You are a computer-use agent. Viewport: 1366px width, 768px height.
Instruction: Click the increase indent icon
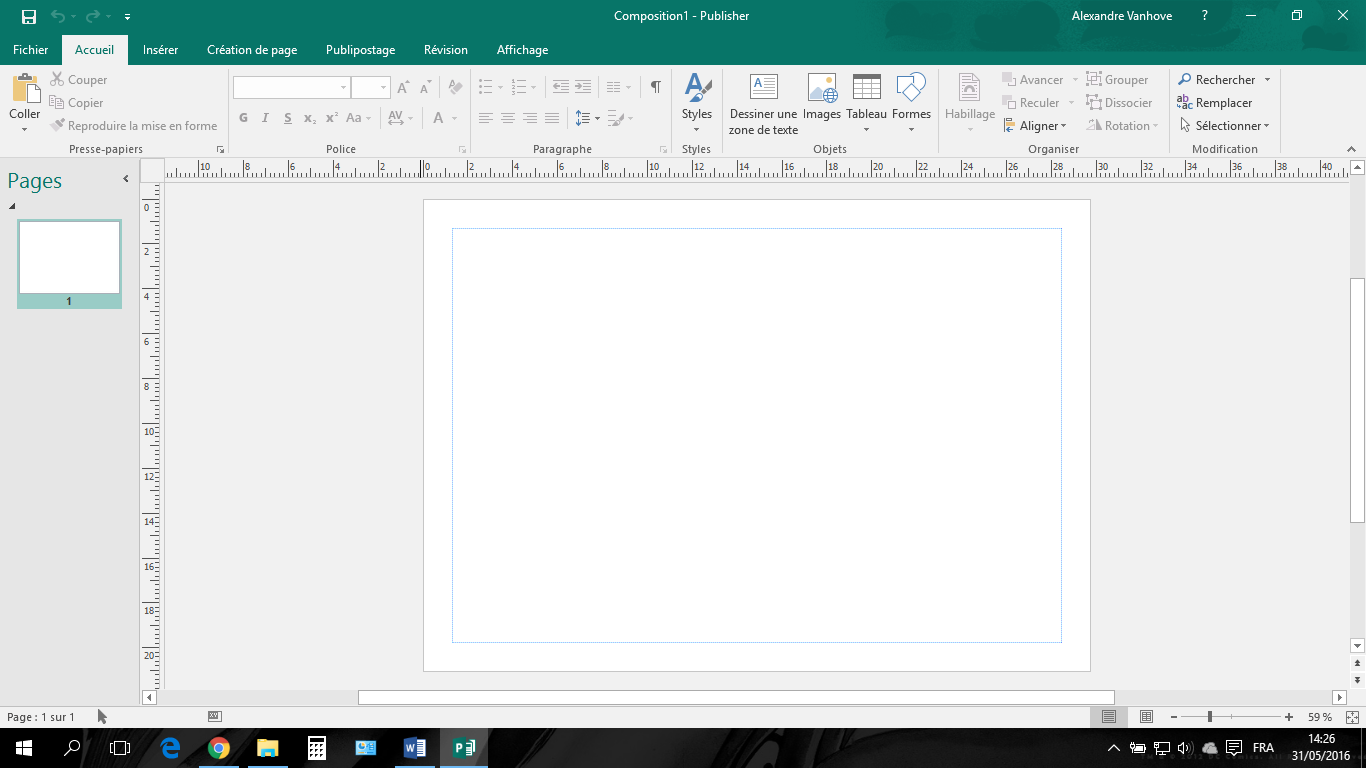583,88
